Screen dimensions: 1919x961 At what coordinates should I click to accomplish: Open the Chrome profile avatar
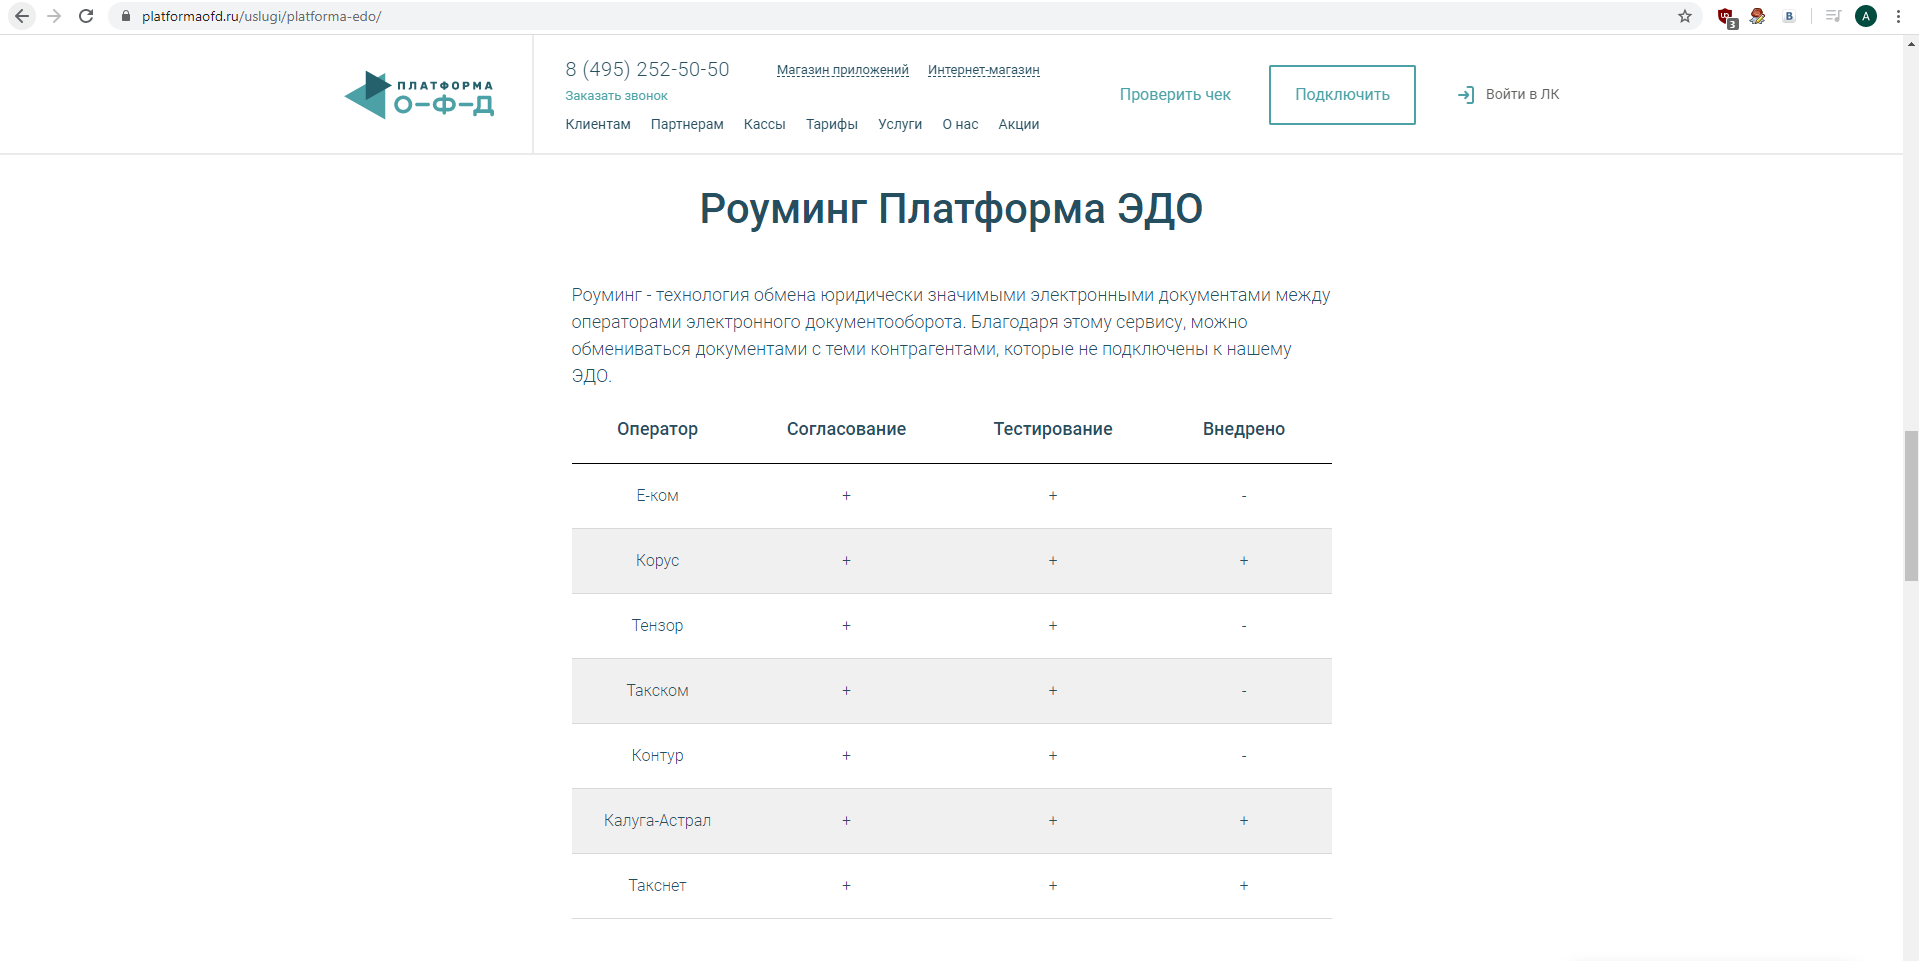pos(1866,16)
